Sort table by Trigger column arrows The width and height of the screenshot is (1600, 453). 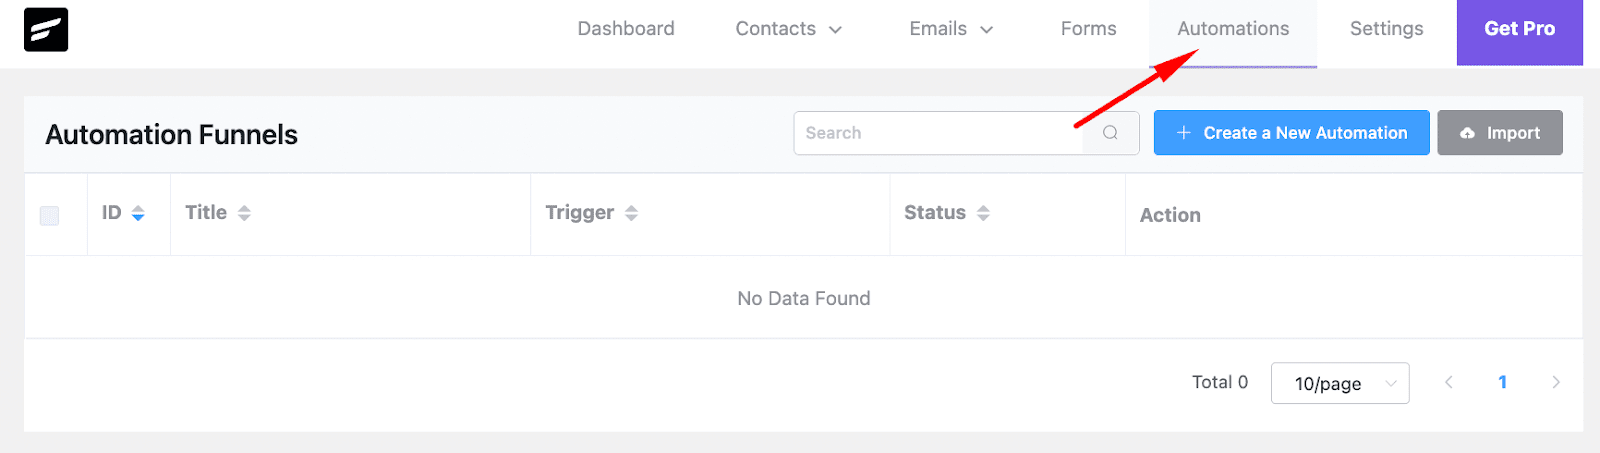(x=631, y=213)
